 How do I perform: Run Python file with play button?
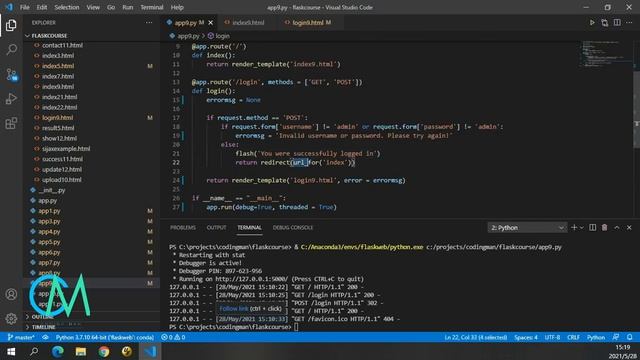click(592, 22)
